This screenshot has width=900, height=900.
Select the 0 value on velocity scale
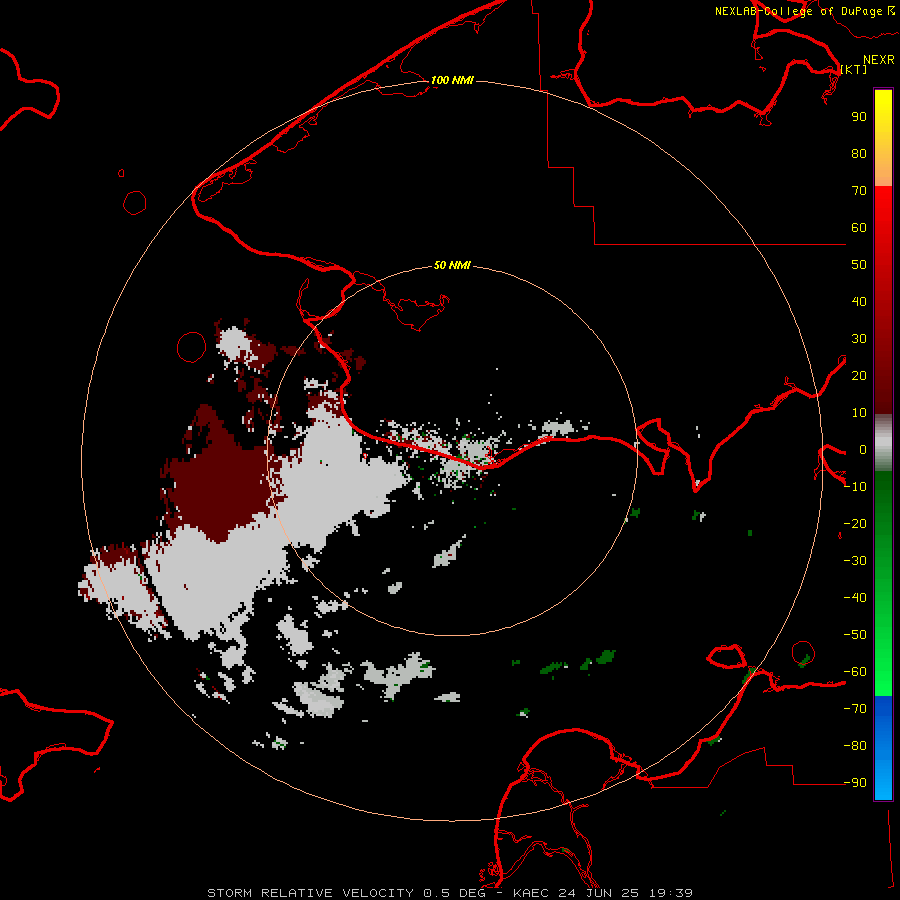[863, 449]
